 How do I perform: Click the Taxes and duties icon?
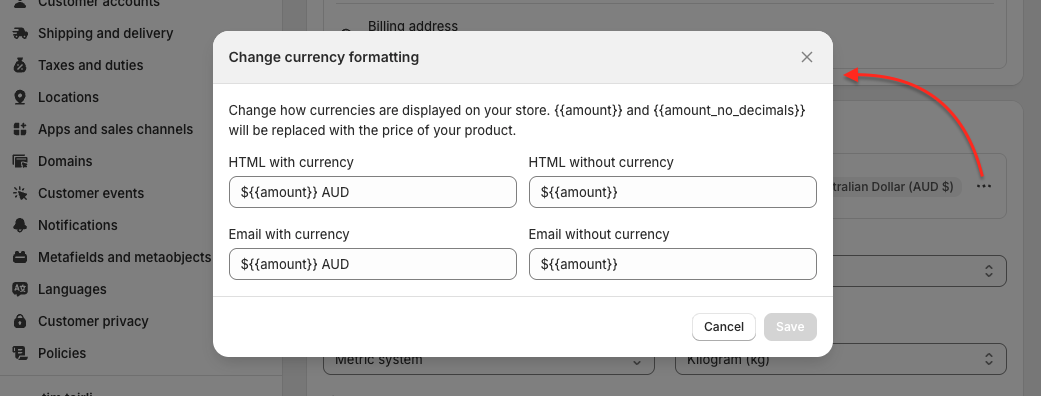(20, 65)
